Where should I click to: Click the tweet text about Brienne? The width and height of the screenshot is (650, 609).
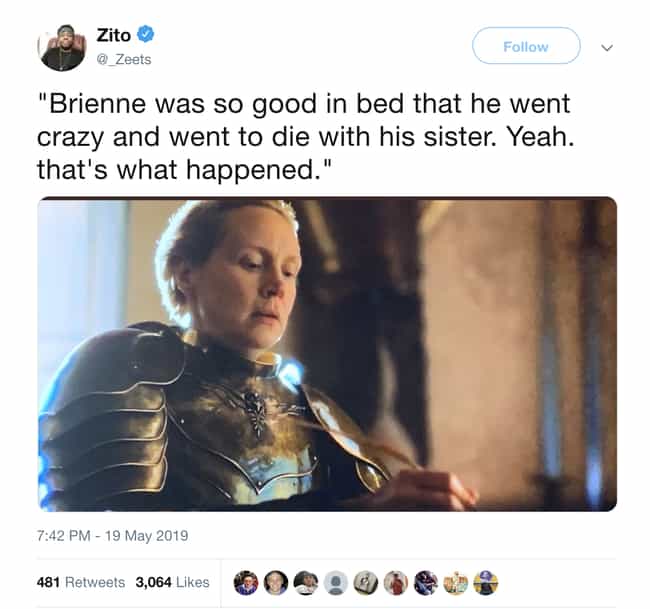pyautogui.click(x=306, y=136)
